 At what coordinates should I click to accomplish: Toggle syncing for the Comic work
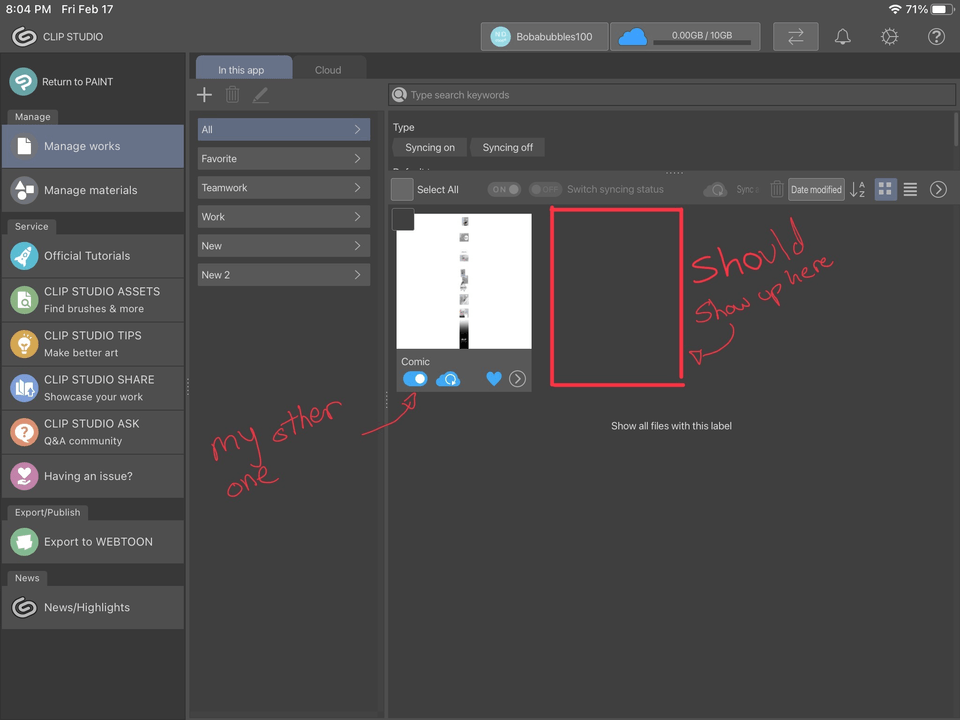point(415,379)
